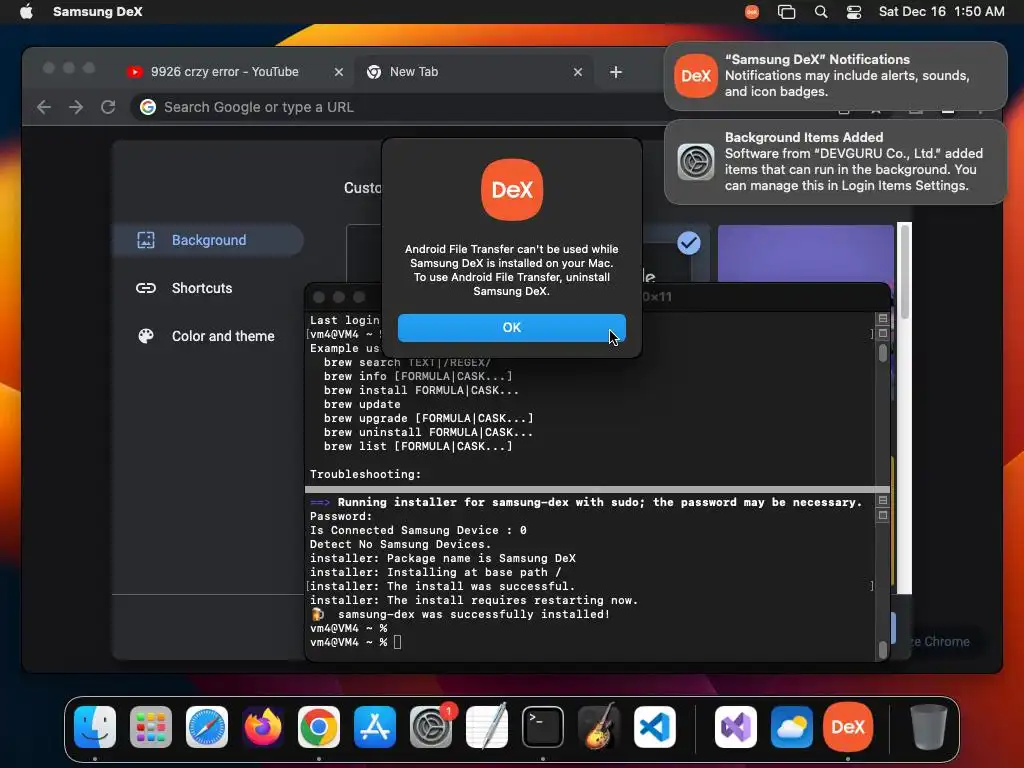Reload the Chrome page
The width and height of the screenshot is (1024, 768).
tap(108, 107)
